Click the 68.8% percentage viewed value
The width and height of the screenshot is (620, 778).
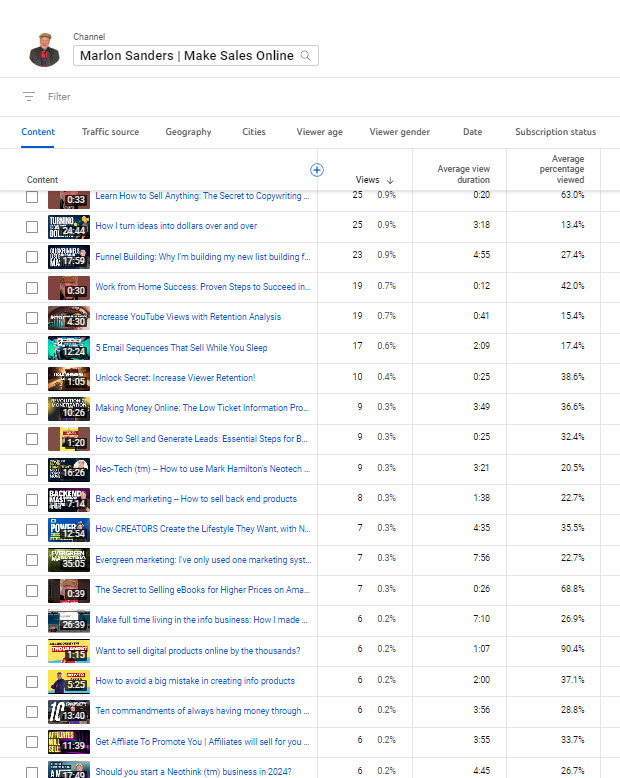point(572,589)
